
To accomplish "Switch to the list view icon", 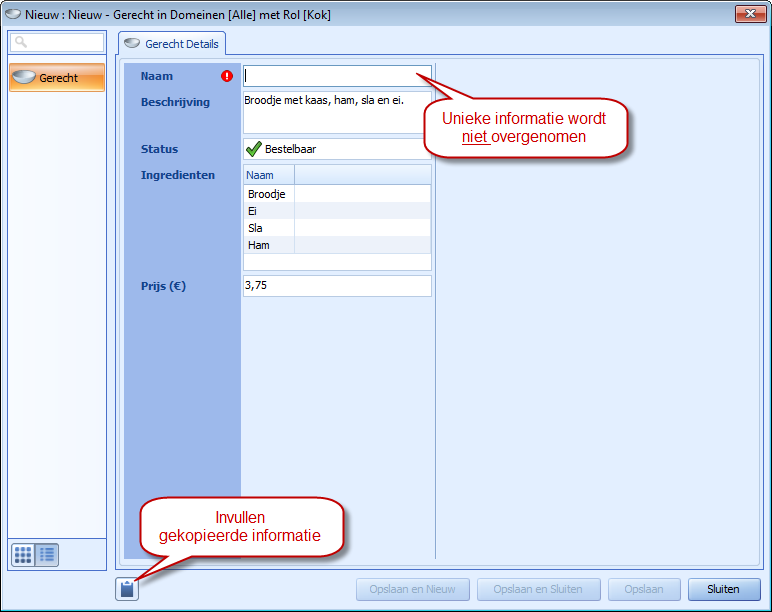I will 47,555.
